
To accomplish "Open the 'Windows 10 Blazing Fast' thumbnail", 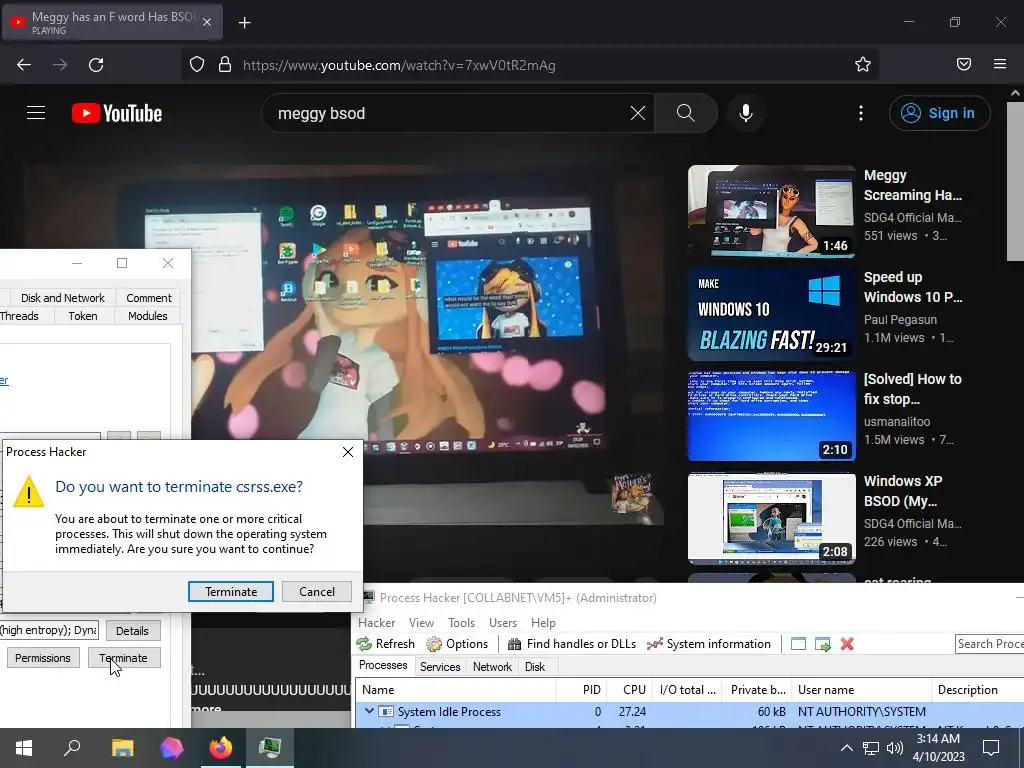I will 771,313.
